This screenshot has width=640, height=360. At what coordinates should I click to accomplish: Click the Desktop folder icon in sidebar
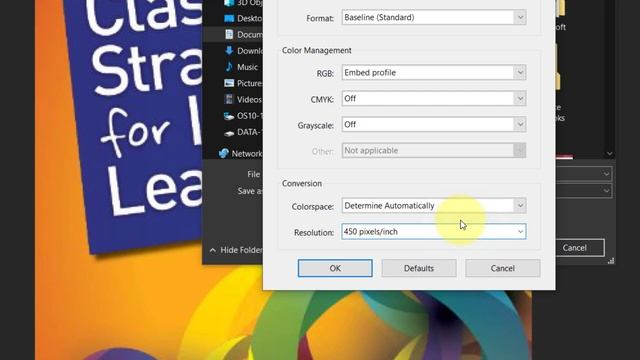tap(229, 18)
